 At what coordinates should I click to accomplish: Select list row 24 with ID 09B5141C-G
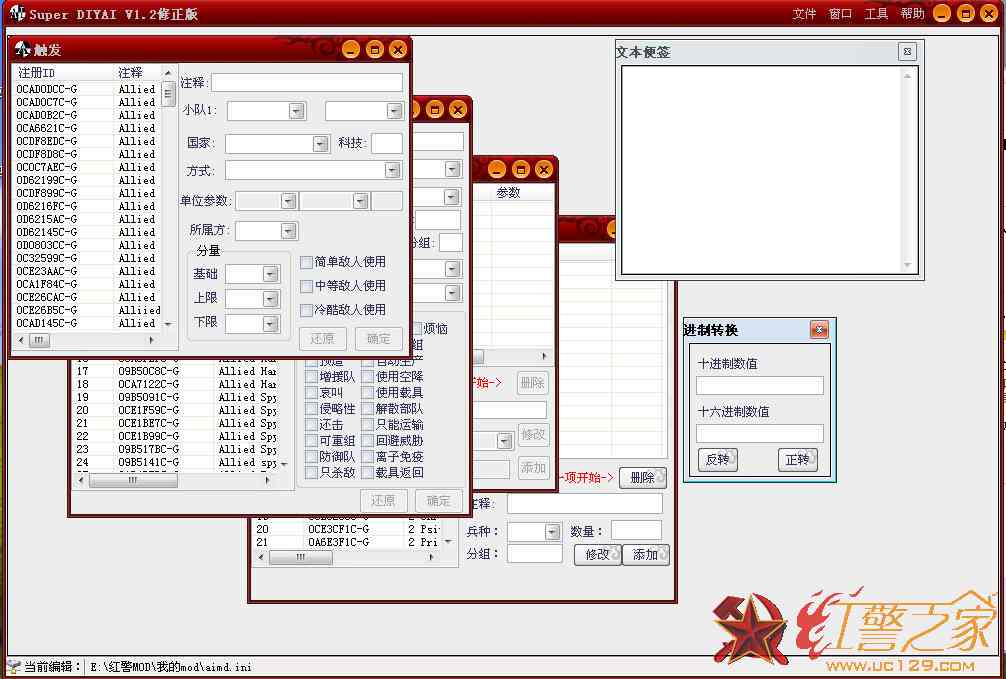click(x=176, y=462)
